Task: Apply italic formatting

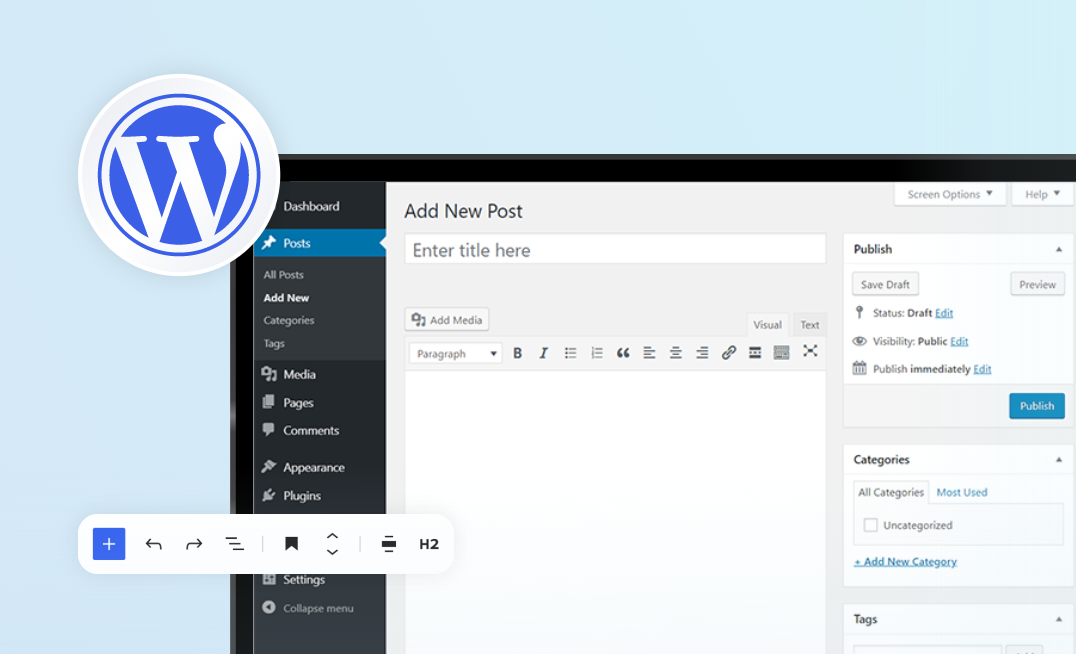Action: click(544, 352)
